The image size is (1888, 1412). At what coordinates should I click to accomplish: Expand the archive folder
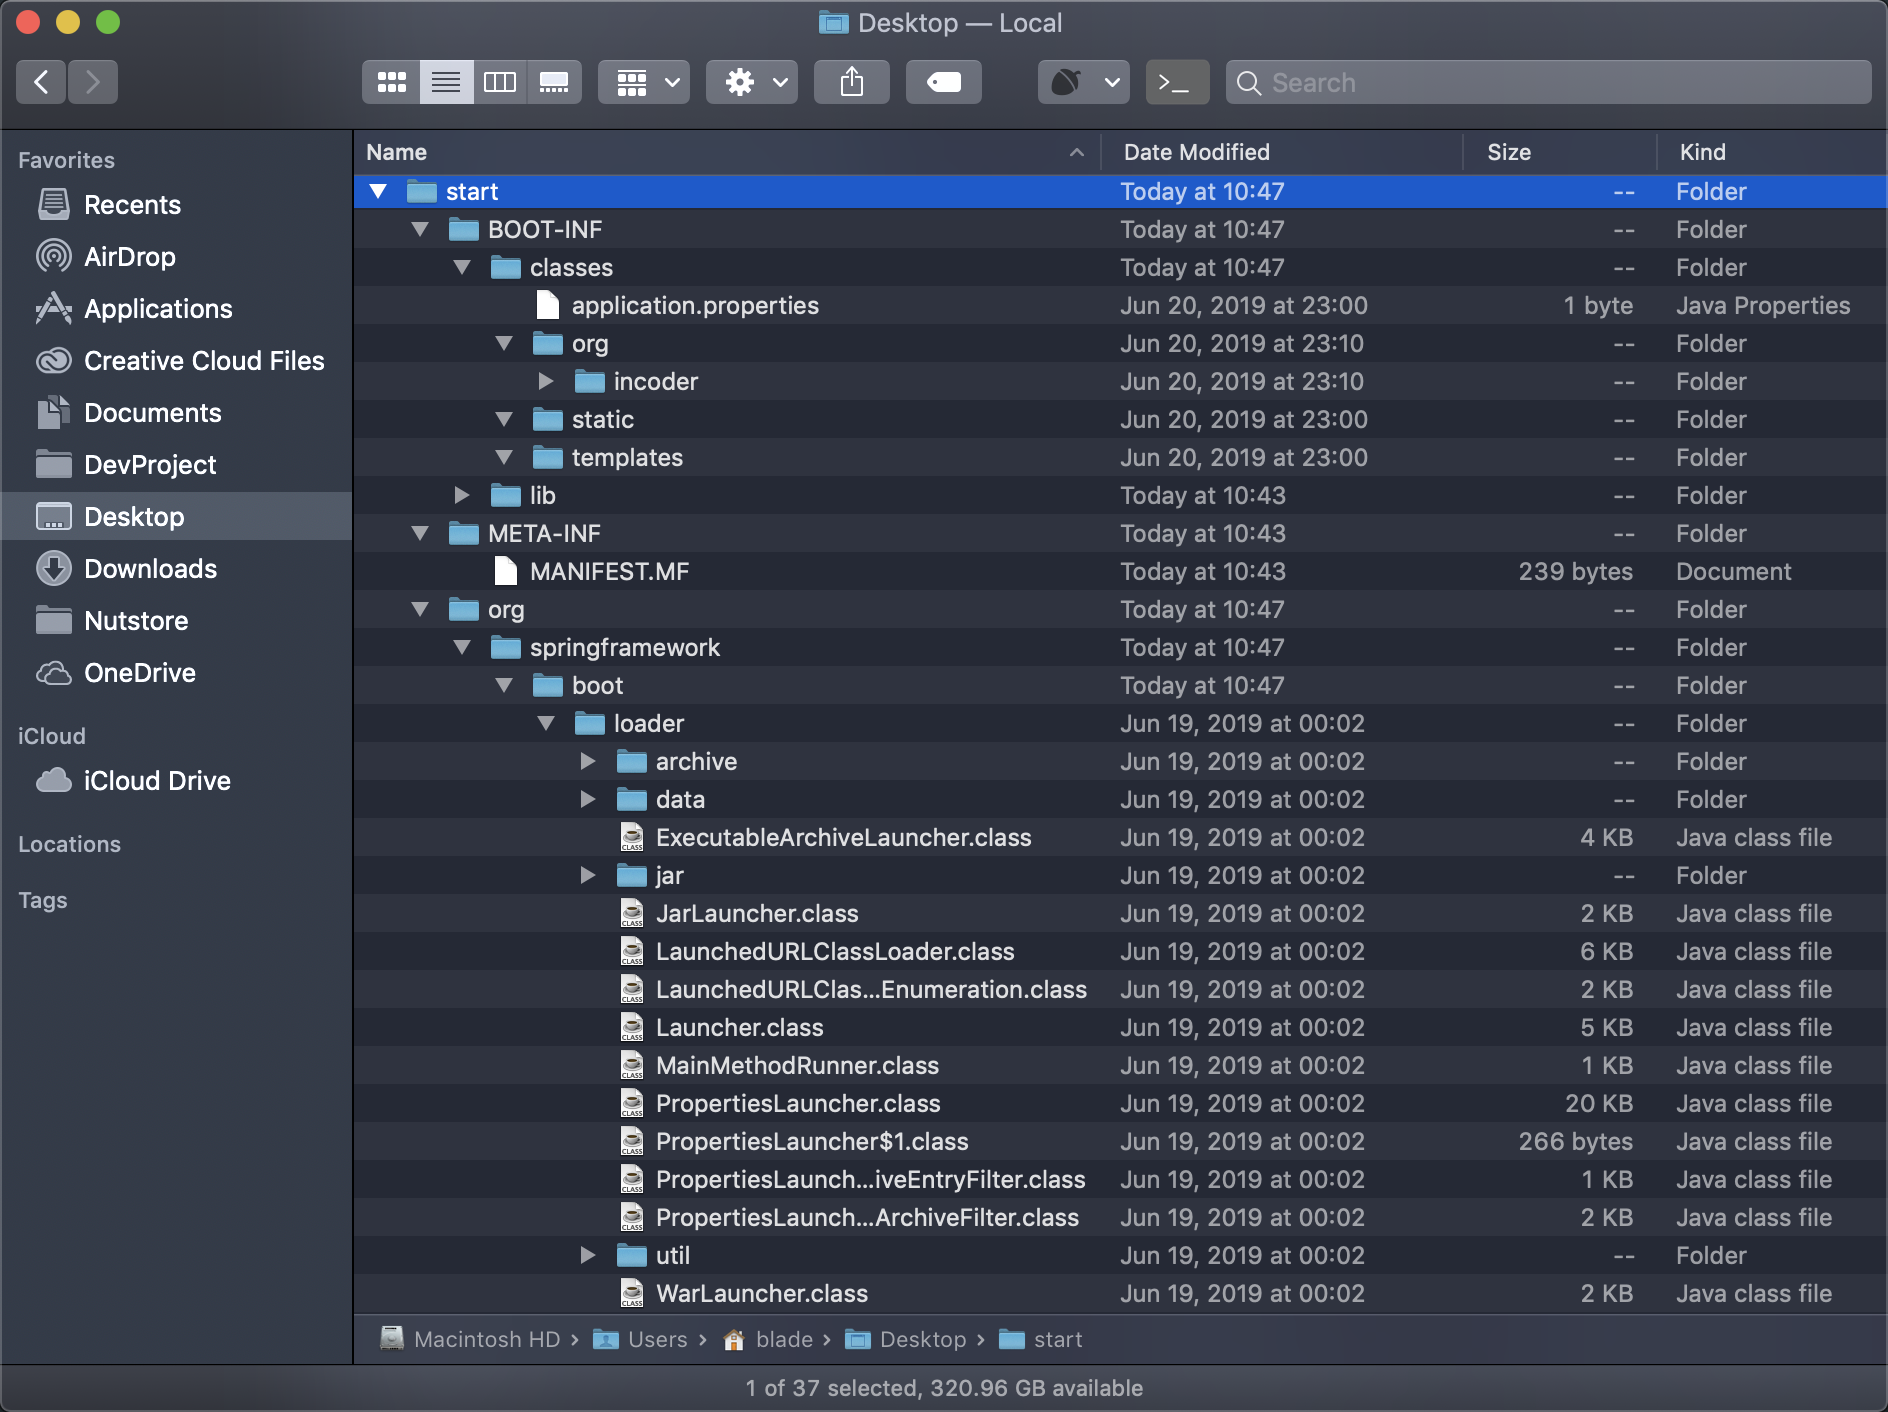coord(588,761)
